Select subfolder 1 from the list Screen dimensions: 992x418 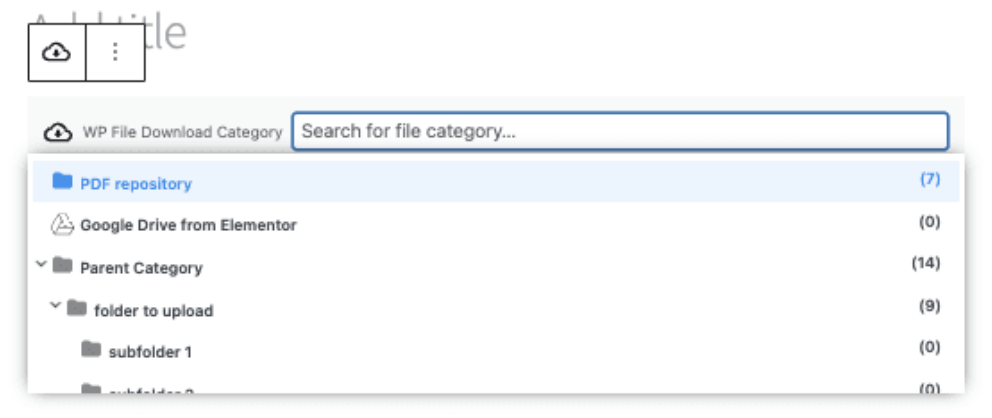click(x=150, y=352)
